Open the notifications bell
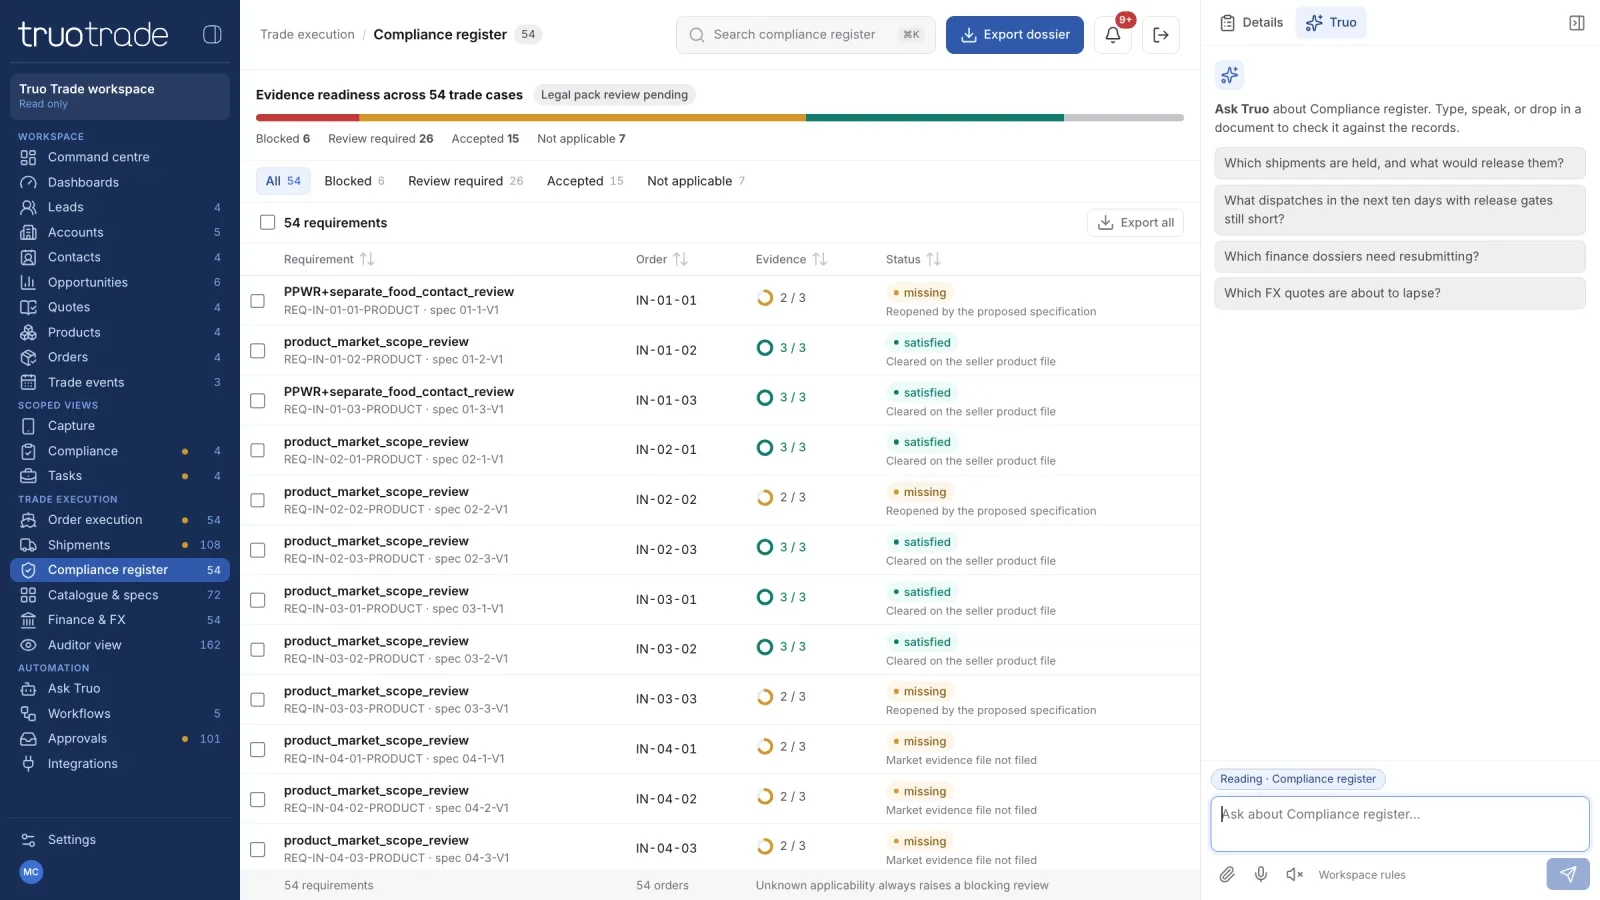 [1113, 35]
